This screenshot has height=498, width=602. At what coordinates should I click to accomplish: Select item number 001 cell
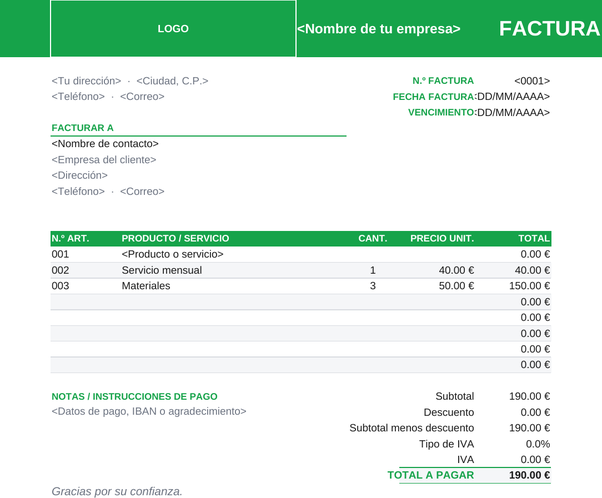coord(60,254)
